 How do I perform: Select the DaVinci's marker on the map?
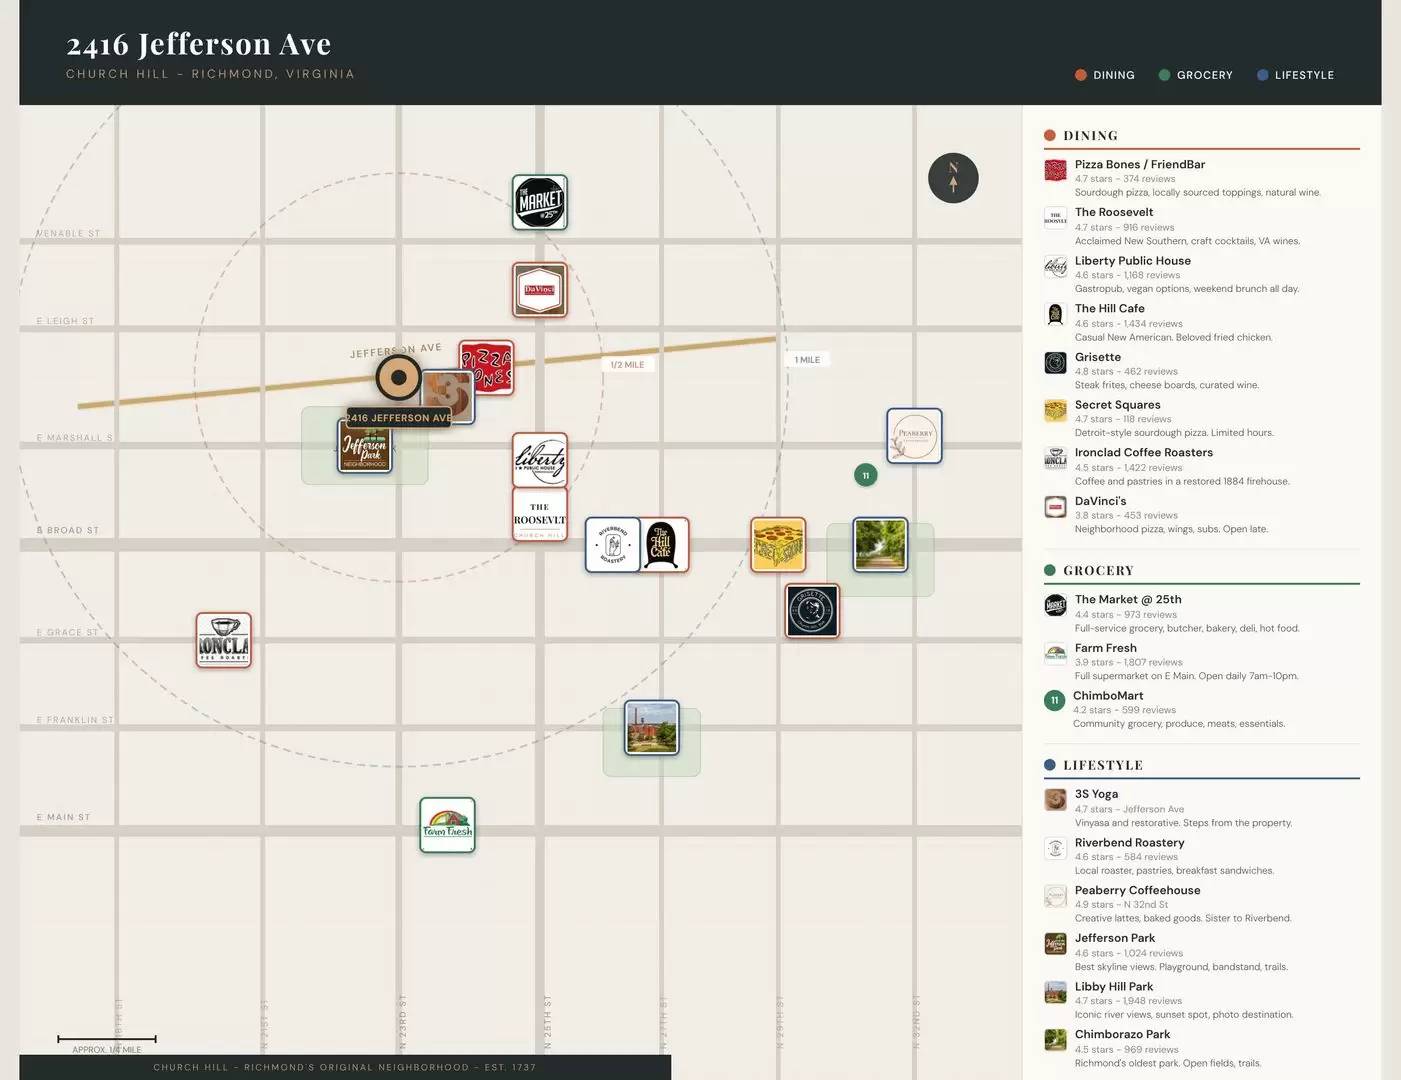pos(540,290)
